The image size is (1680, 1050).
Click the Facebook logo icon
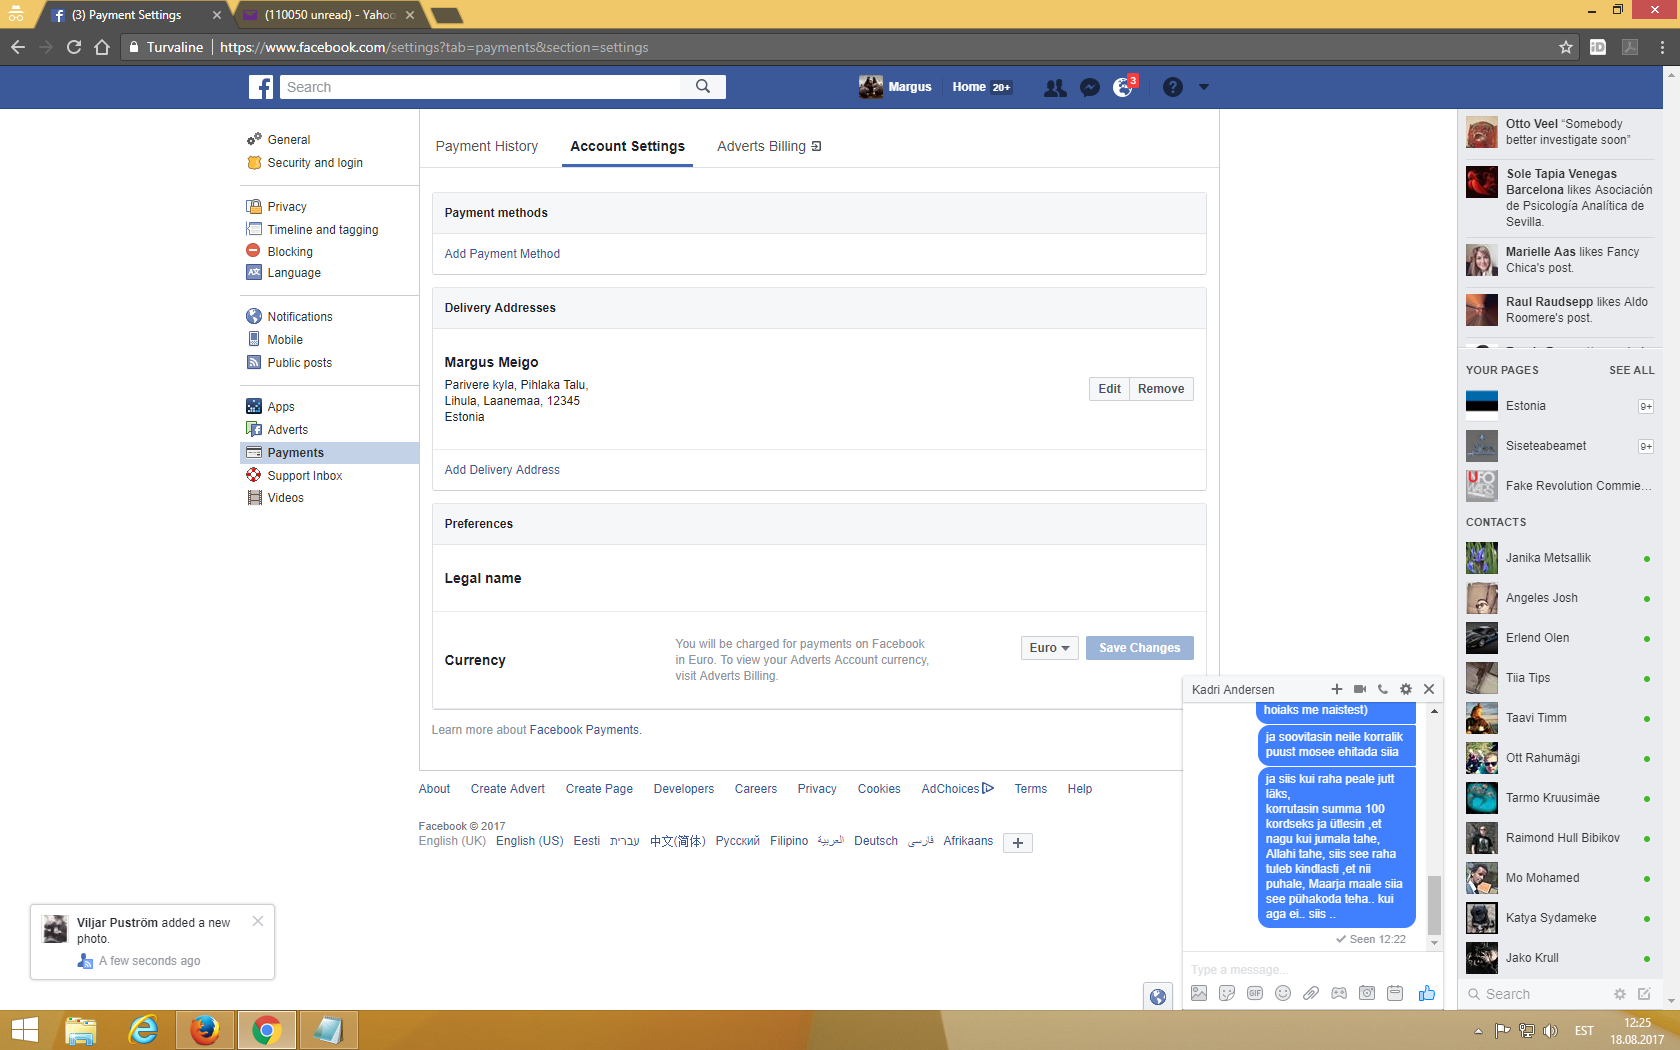point(261,87)
